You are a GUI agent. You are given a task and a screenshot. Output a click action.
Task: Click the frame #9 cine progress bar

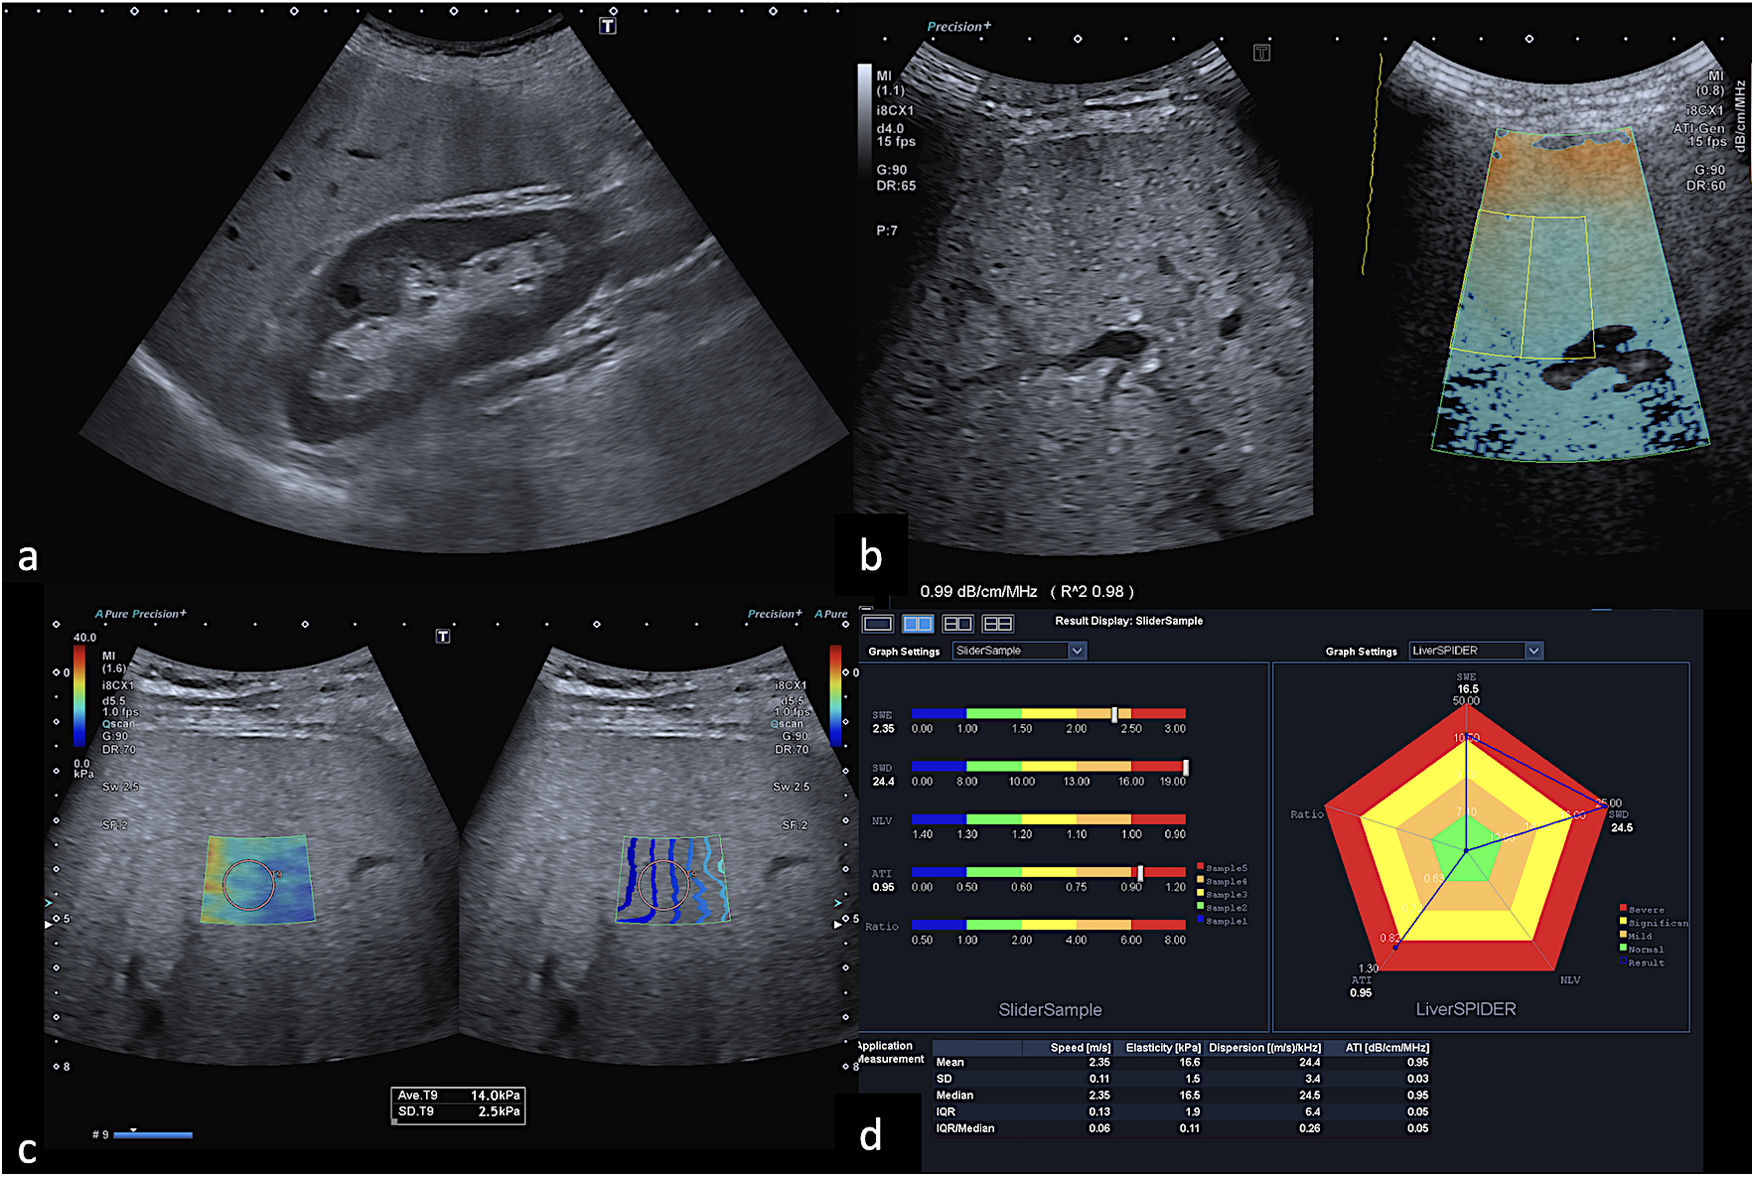[153, 1135]
